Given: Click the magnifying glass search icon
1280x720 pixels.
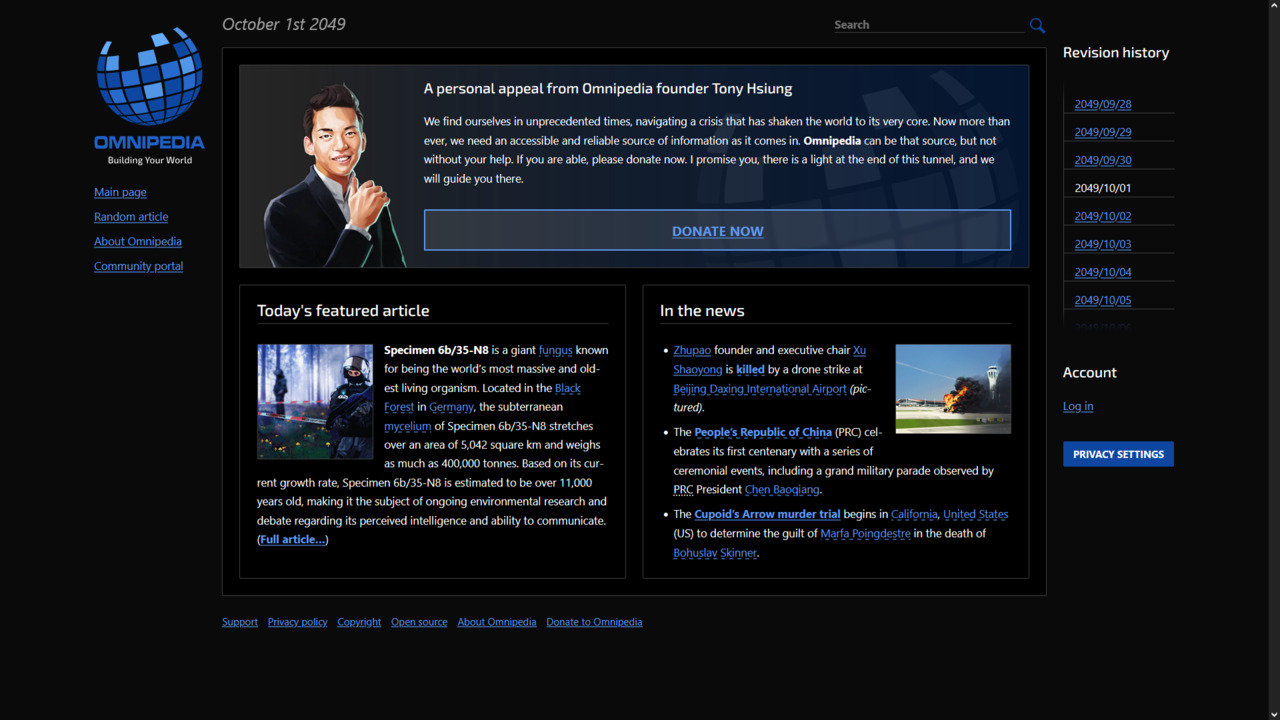Looking at the screenshot, I should [1037, 25].
